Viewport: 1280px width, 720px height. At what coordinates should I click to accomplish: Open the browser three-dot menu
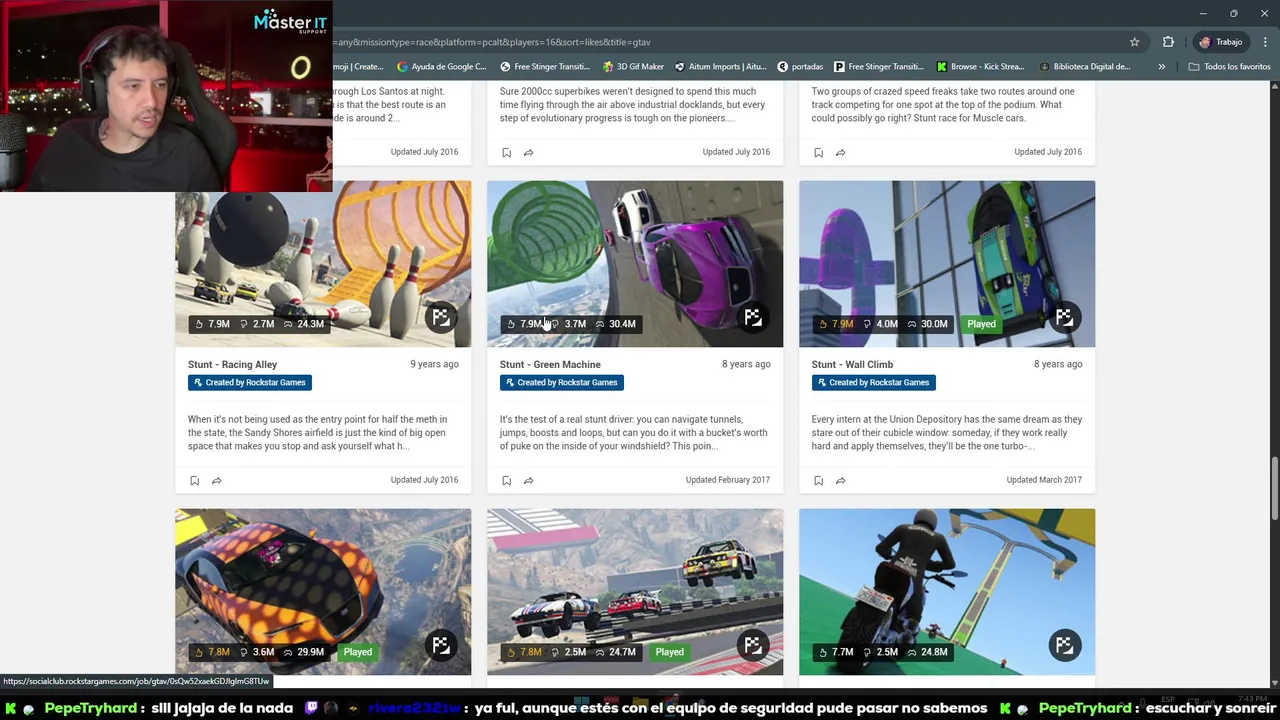1266,42
